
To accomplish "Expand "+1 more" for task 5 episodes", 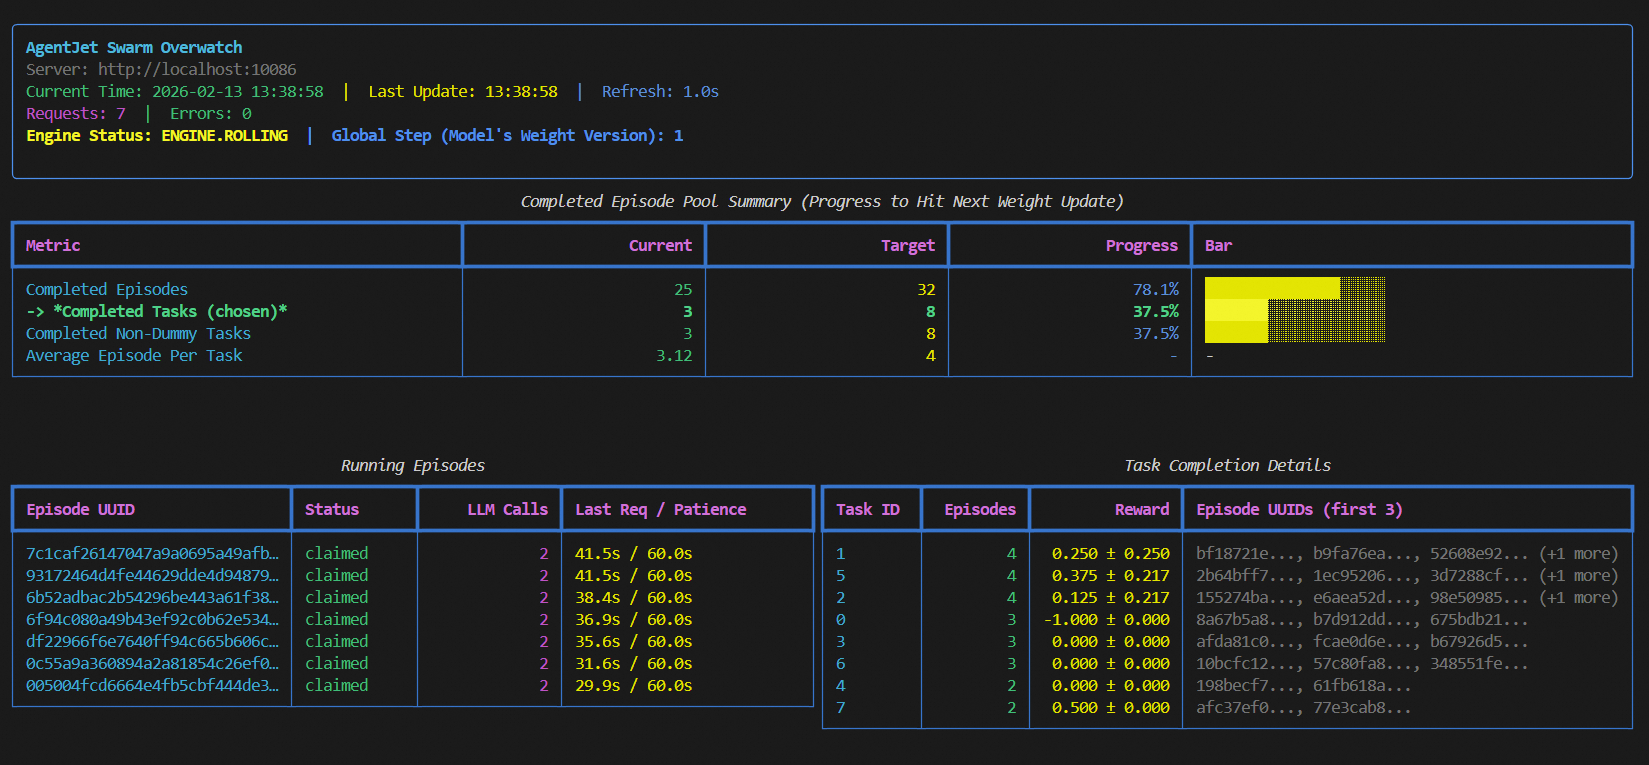I will click(x=1578, y=576).
